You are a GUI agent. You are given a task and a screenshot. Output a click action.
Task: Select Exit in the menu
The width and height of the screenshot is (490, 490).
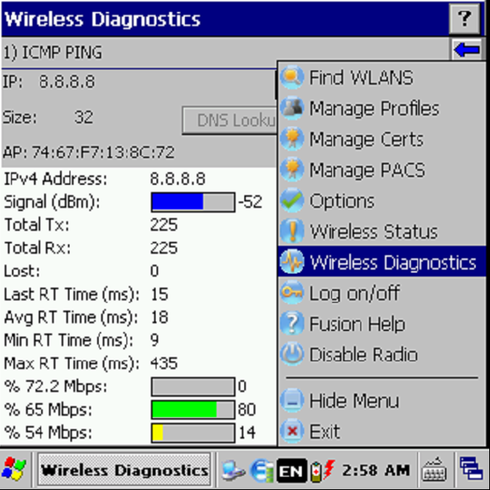pyautogui.click(x=382, y=431)
